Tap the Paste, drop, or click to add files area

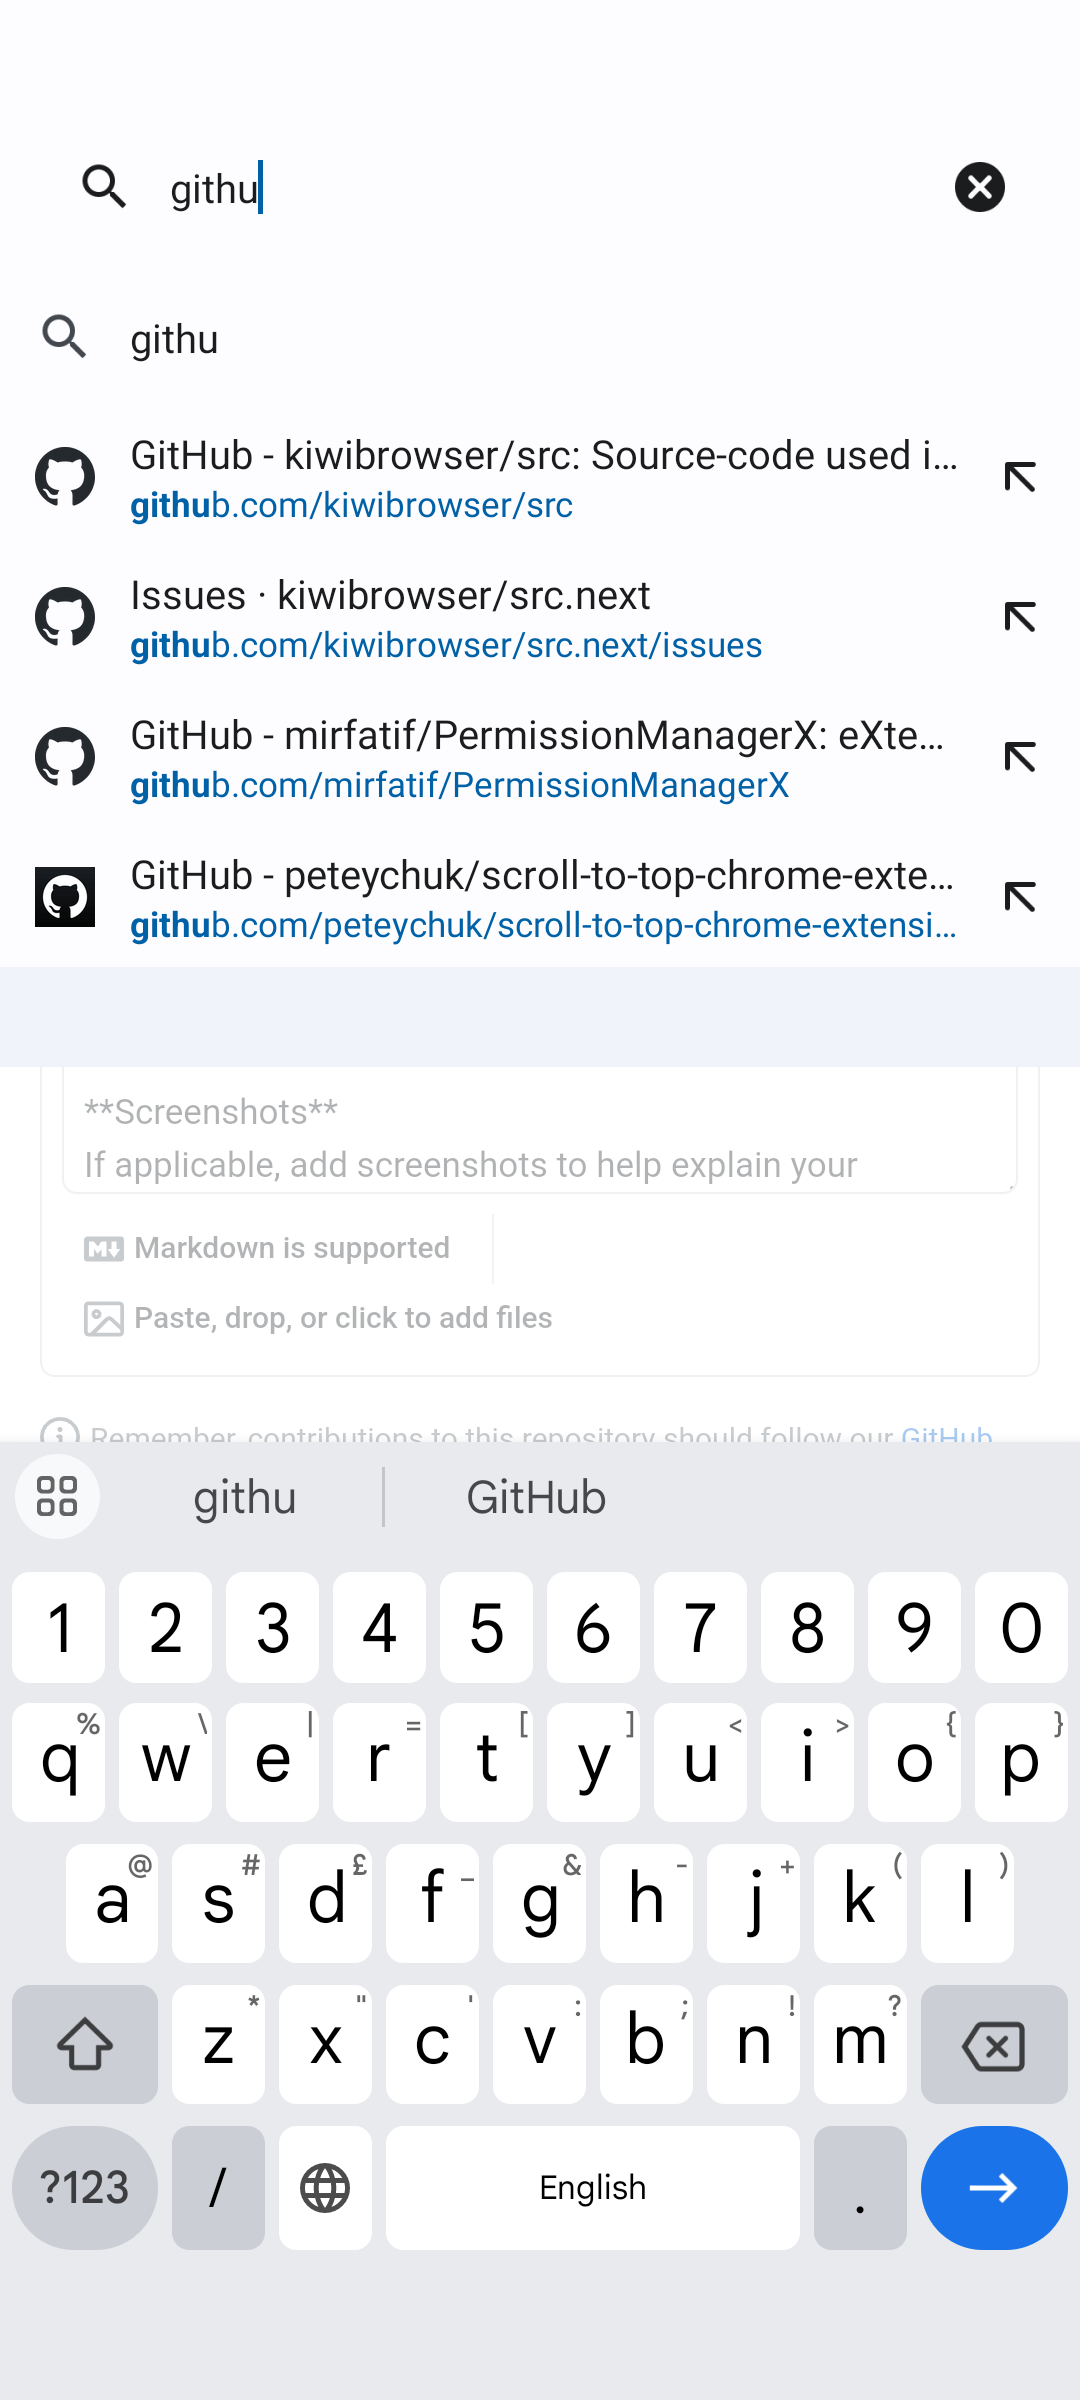click(316, 1317)
